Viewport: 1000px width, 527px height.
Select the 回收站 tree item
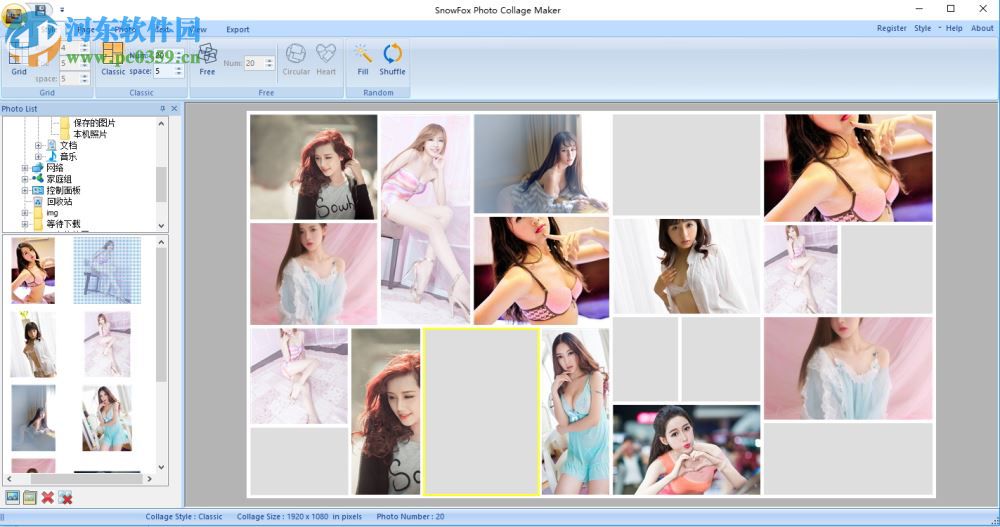pyautogui.click(x=59, y=202)
